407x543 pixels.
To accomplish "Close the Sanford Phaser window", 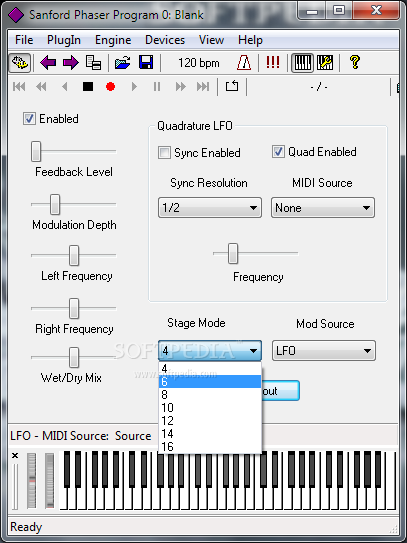I will pyautogui.click(x=376, y=11).
